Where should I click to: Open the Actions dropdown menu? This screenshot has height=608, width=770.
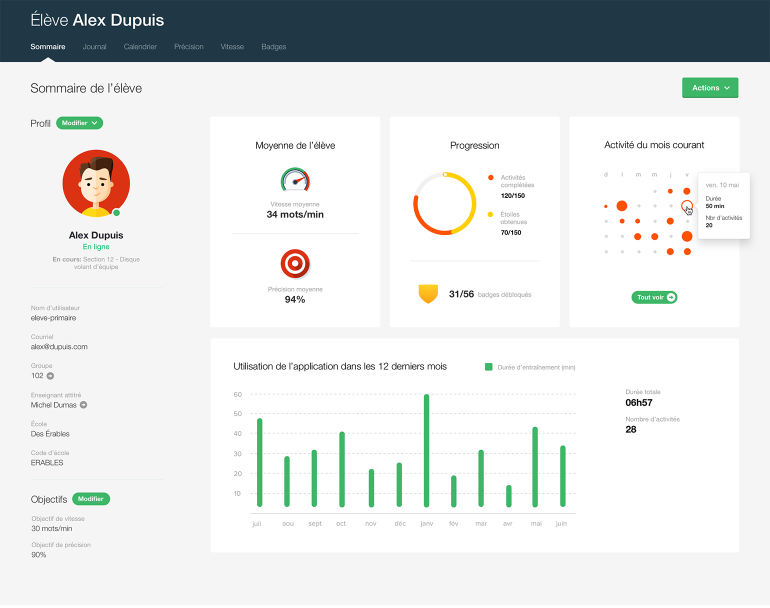[709, 88]
